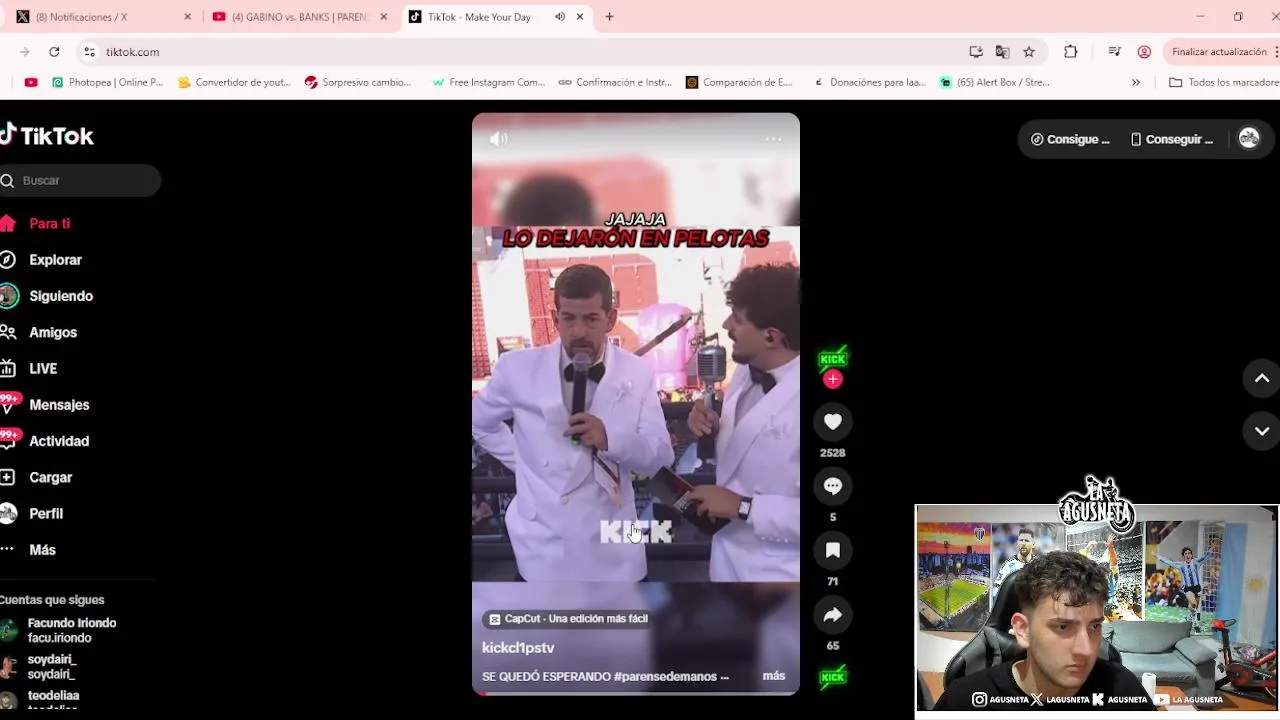
Task: Click the Conseguir app button
Action: pyautogui.click(x=1171, y=139)
